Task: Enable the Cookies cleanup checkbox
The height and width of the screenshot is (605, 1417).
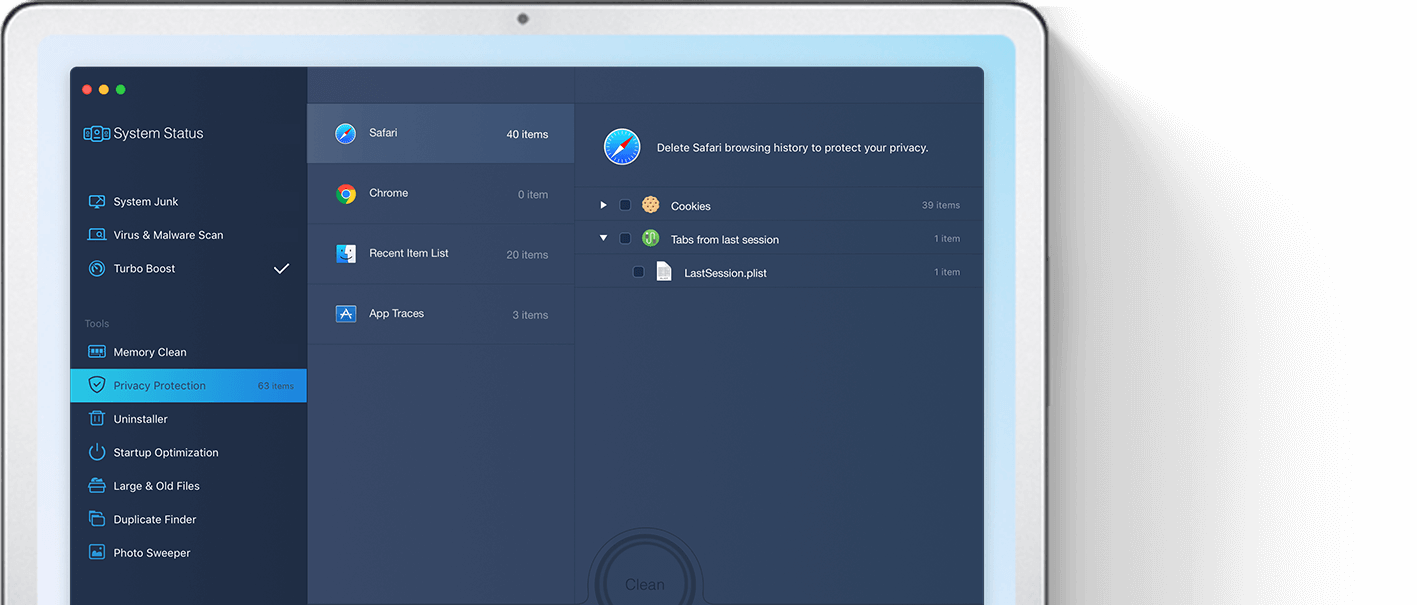Action: tap(626, 205)
